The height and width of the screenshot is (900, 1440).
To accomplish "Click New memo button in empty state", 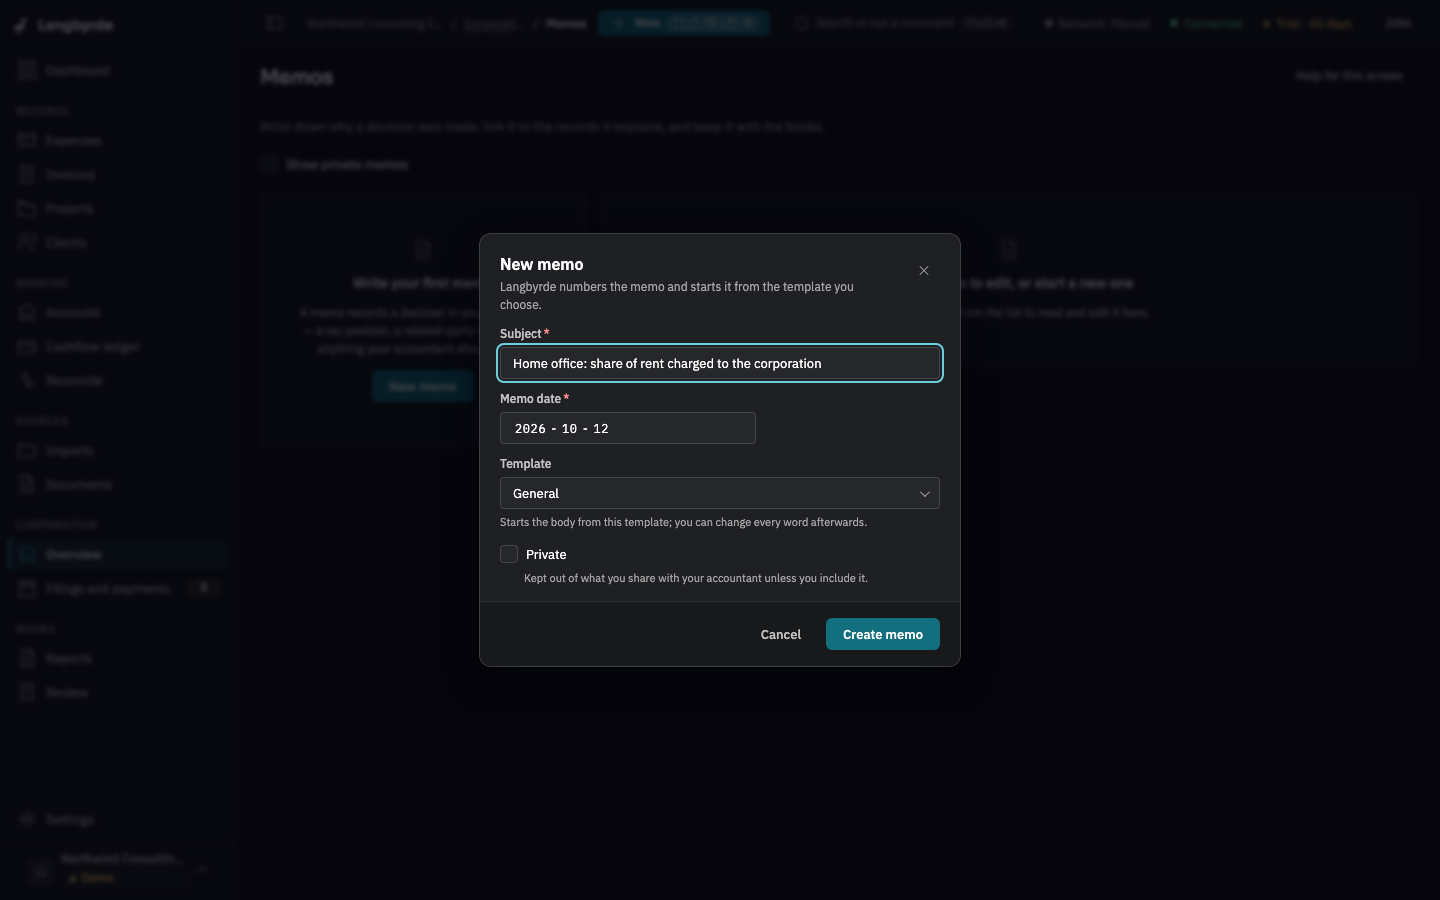I will 423,386.
